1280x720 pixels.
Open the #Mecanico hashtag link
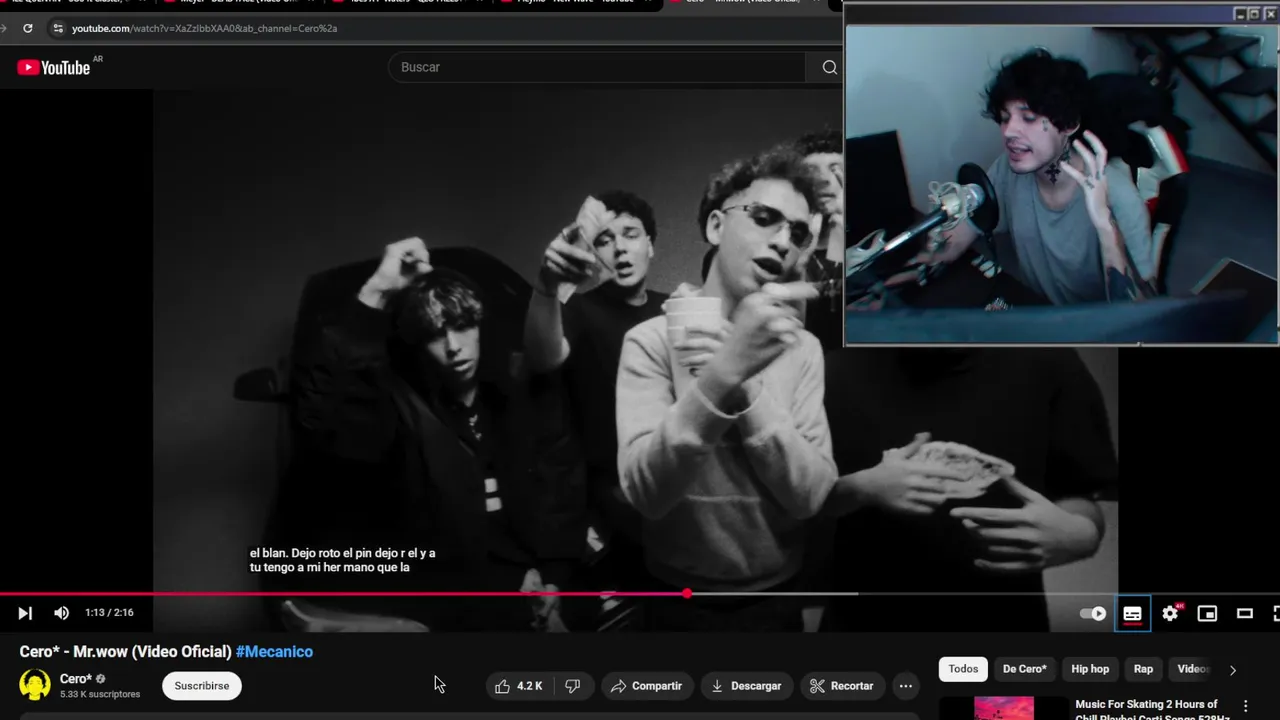coord(274,652)
